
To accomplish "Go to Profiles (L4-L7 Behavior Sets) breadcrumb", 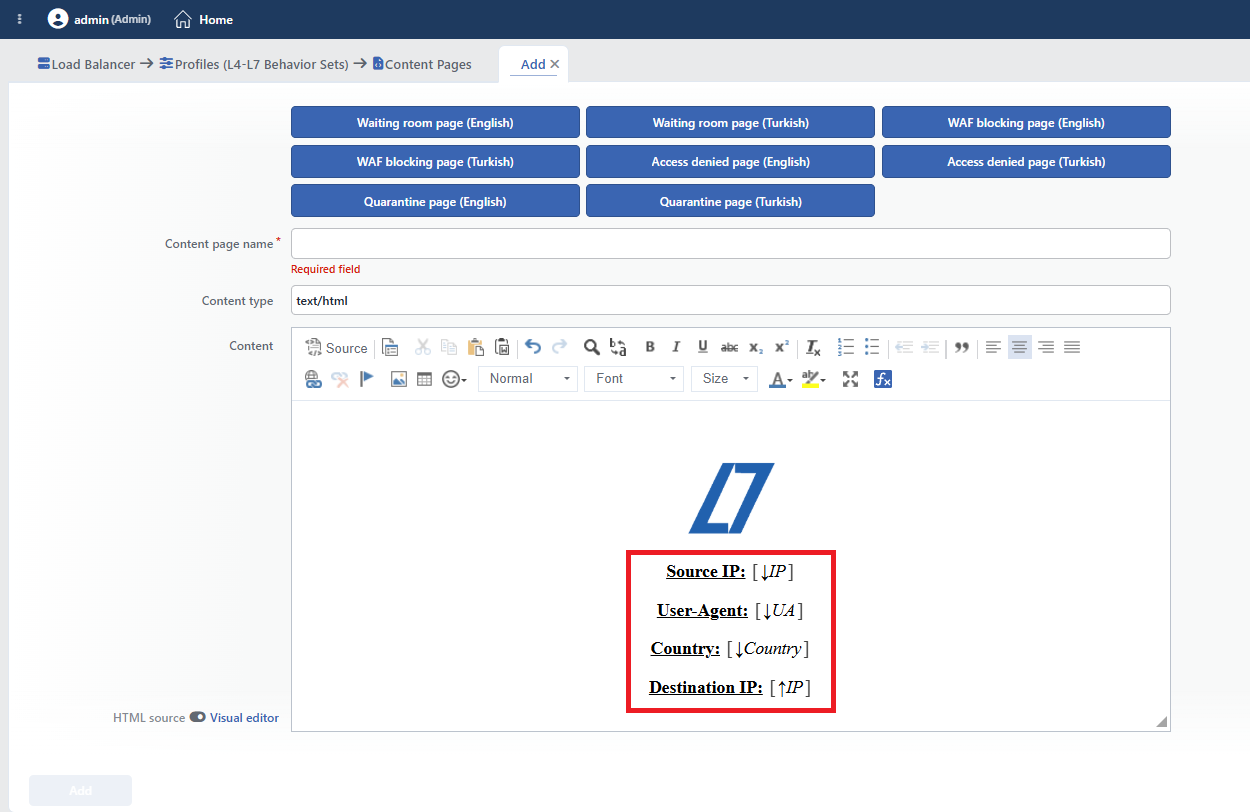I will (x=254, y=64).
